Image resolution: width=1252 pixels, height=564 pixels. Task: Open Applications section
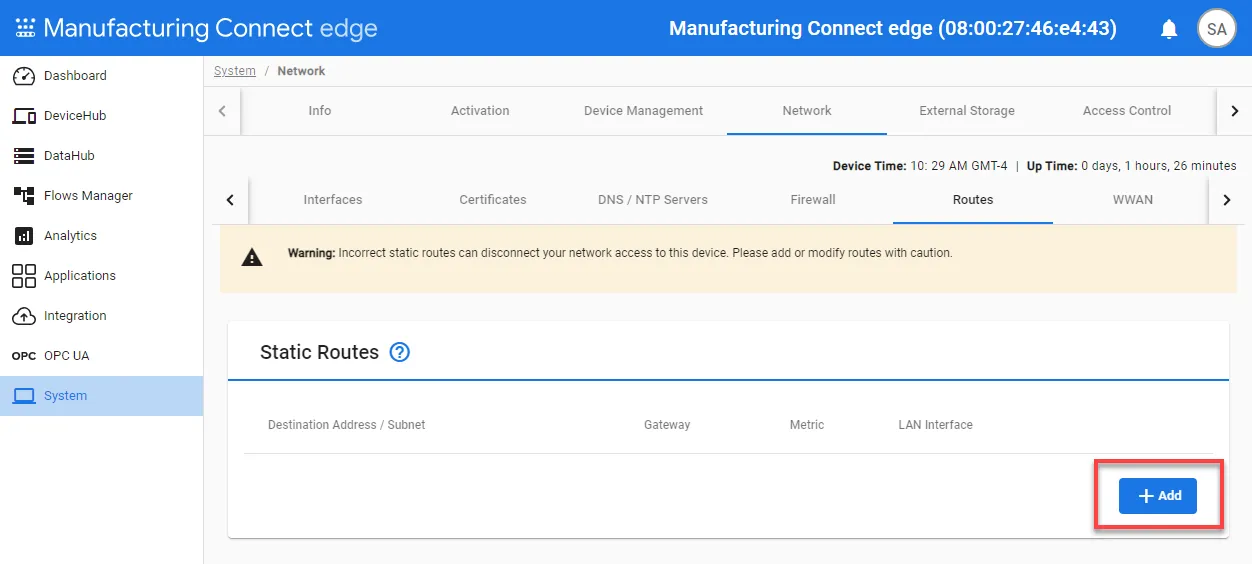[101, 276]
